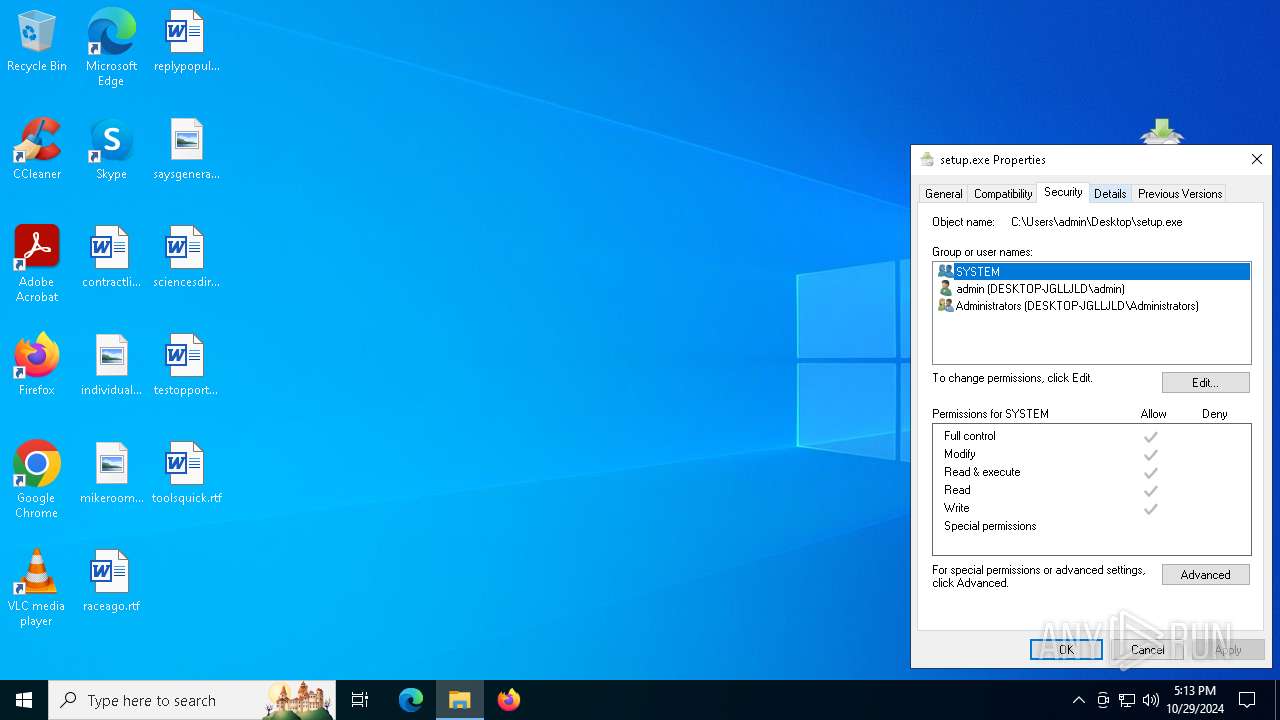
Task: Click the taskbar search box
Action: click(x=192, y=700)
